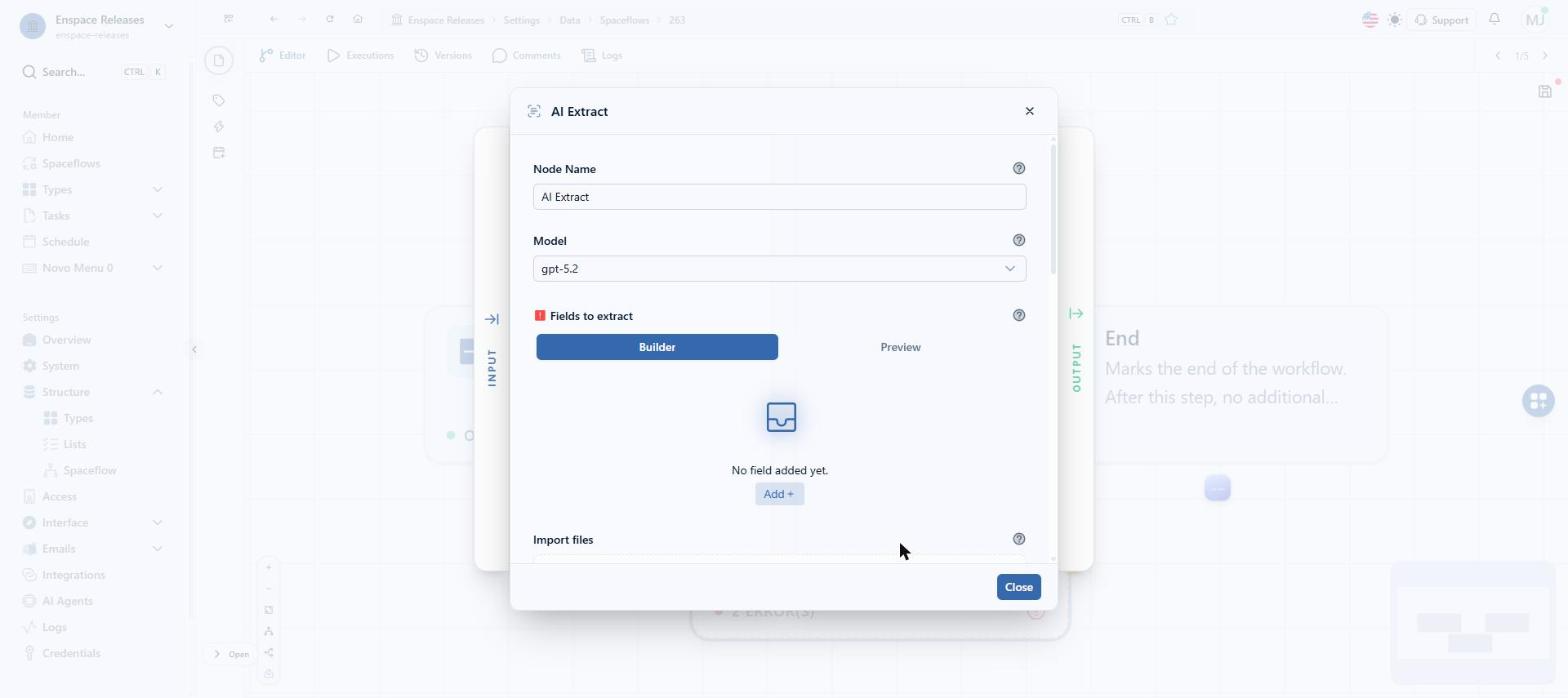The height and width of the screenshot is (698, 1568).
Task: Collapse the Structure section chevron
Action: (157, 392)
